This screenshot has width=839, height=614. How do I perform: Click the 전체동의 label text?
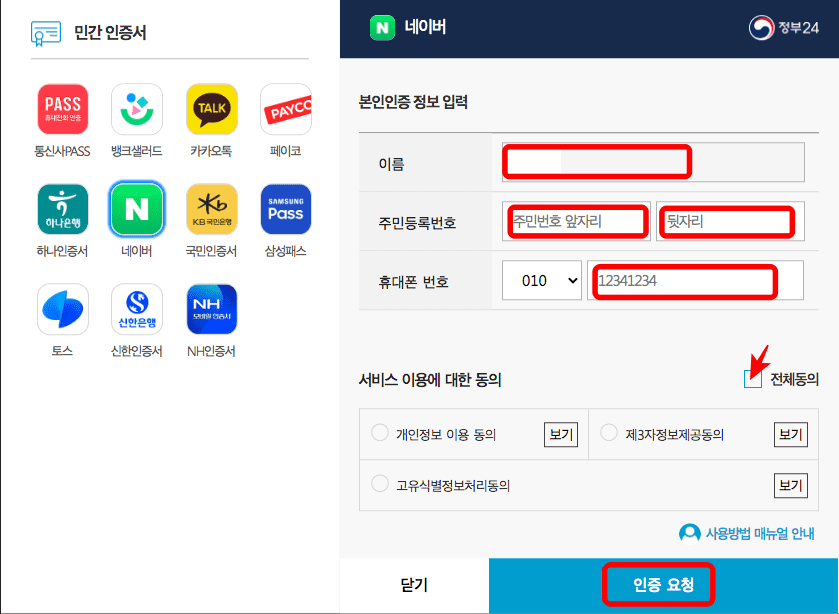pos(794,380)
